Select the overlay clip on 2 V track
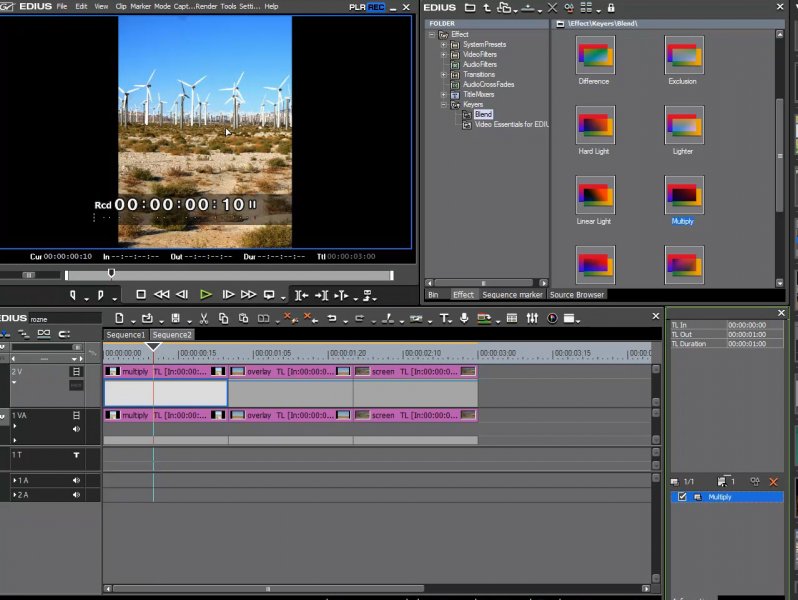 click(x=290, y=371)
